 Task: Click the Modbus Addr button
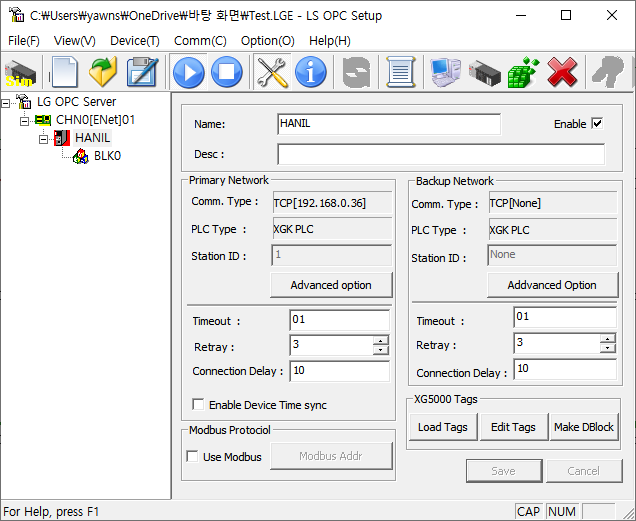click(331, 456)
